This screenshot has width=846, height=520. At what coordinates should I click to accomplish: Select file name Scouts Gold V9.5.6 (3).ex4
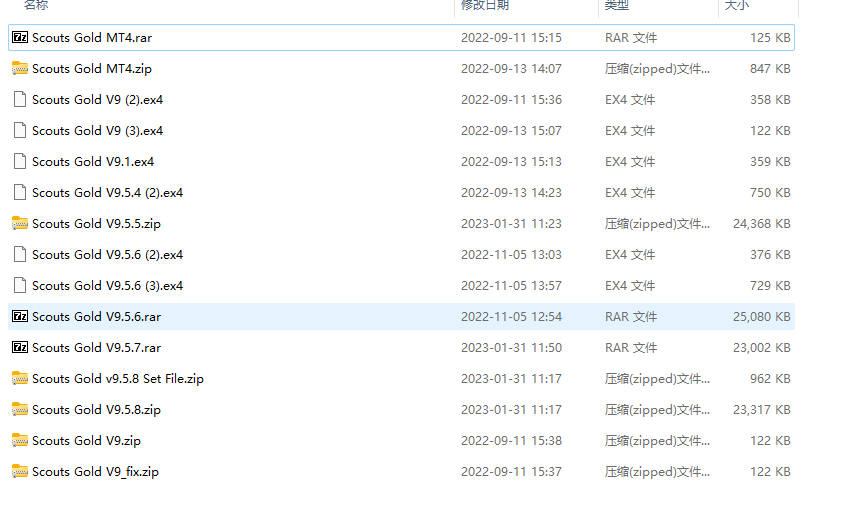point(107,286)
